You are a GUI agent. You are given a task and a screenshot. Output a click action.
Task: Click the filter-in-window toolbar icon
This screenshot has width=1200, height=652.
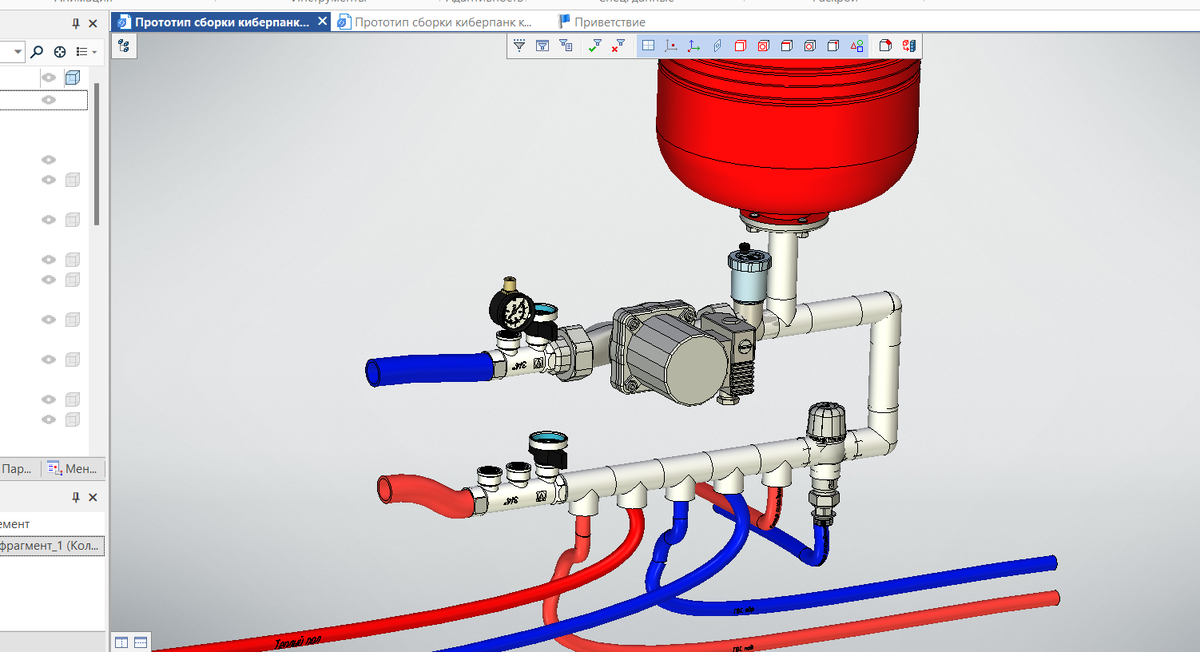pyautogui.click(x=542, y=46)
